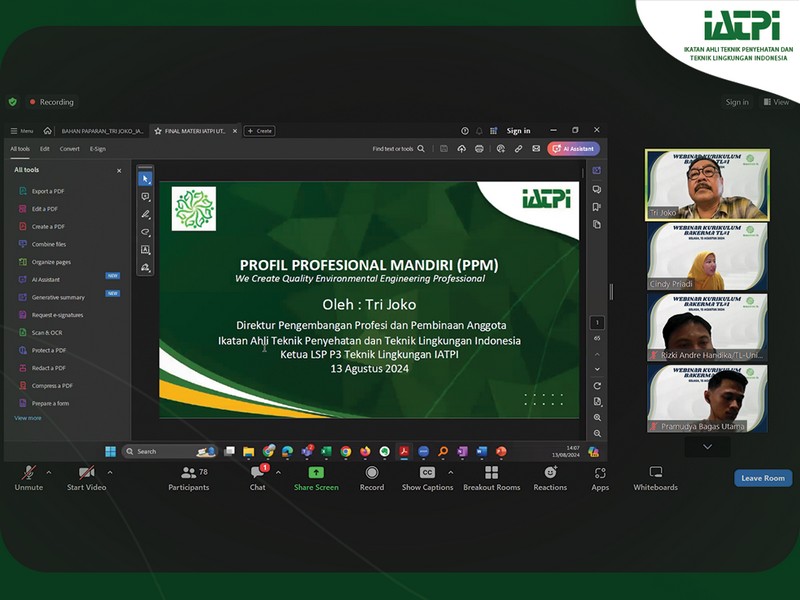Select Compress a PDF tool
The height and width of the screenshot is (600, 800).
(x=46, y=386)
